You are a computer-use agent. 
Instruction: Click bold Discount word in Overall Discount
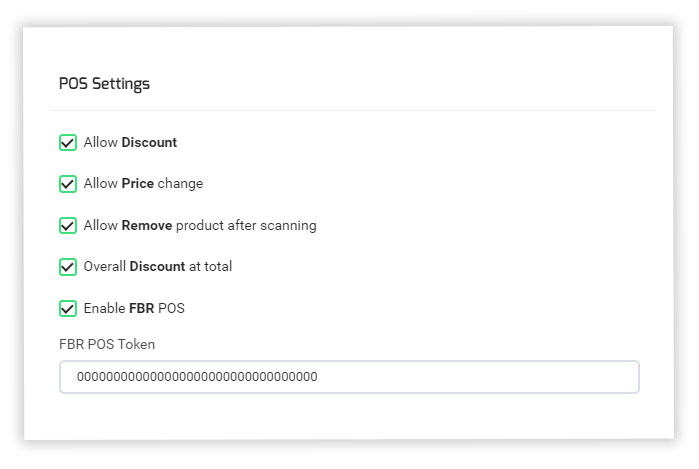tap(157, 266)
